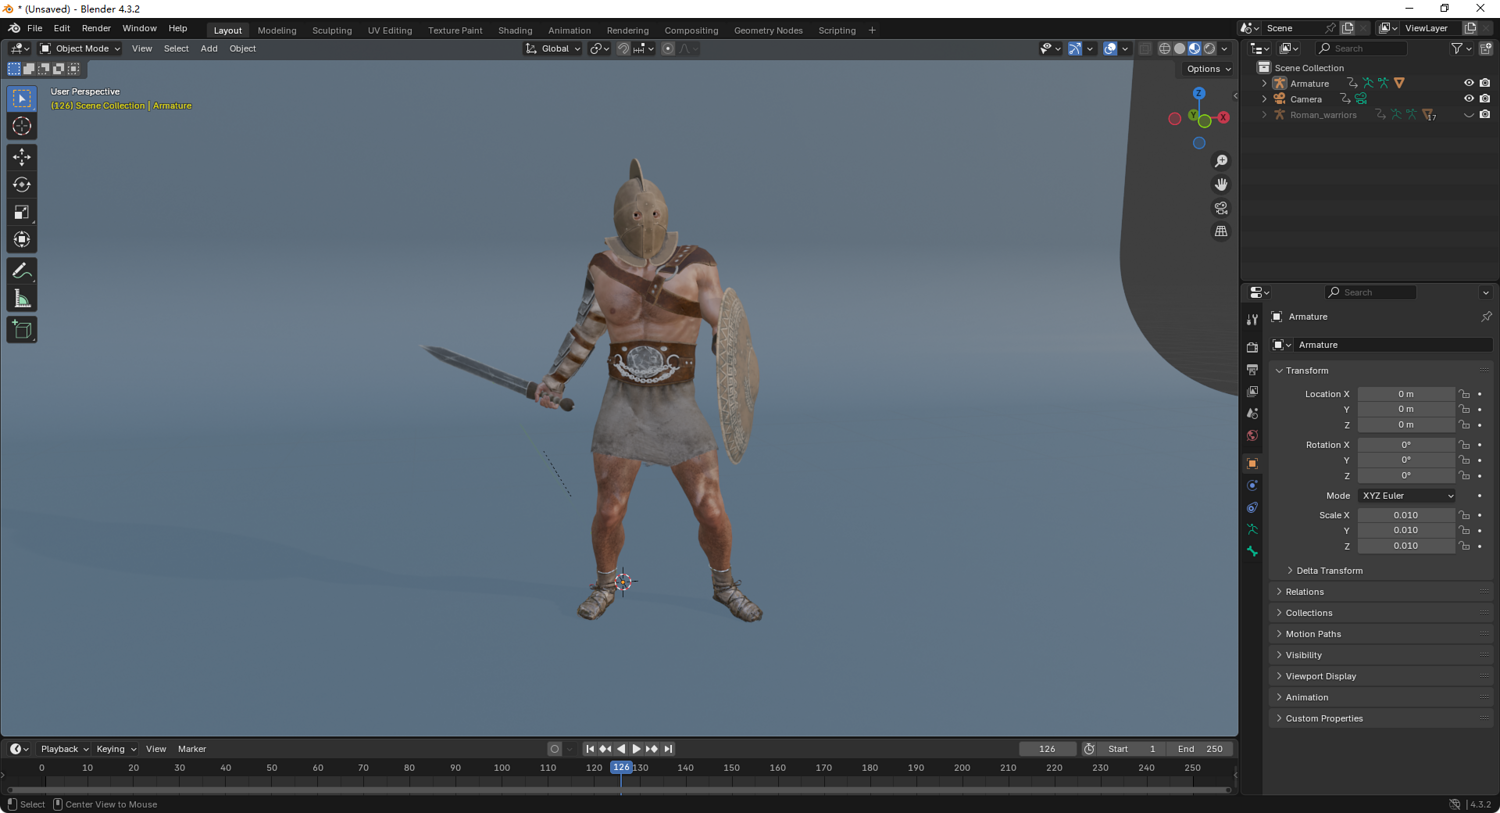This screenshot has width=1500, height=813.
Task: Switch to the Sculpting workspace tab
Action: click(332, 31)
